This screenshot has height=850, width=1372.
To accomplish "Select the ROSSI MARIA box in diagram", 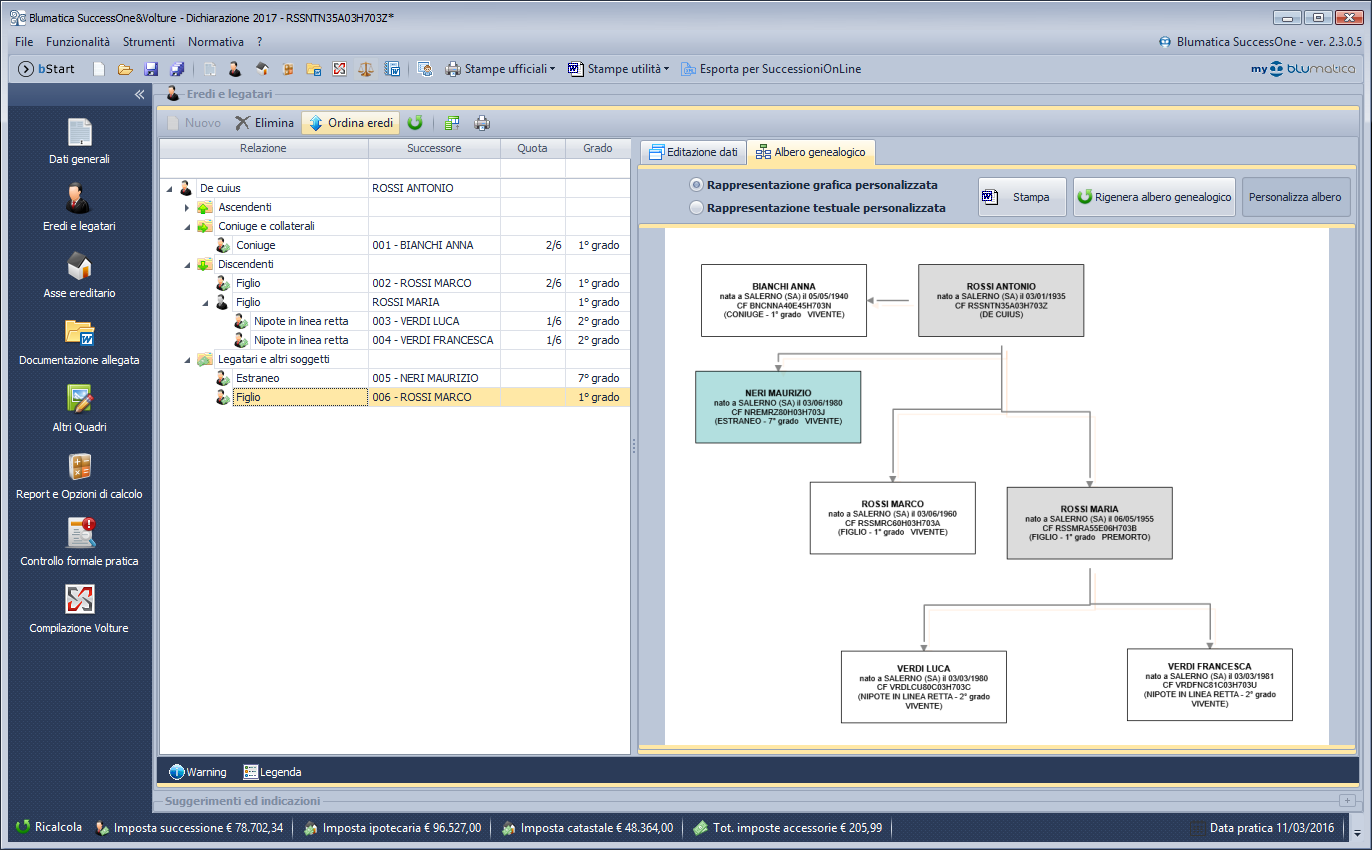I will point(1089,523).
